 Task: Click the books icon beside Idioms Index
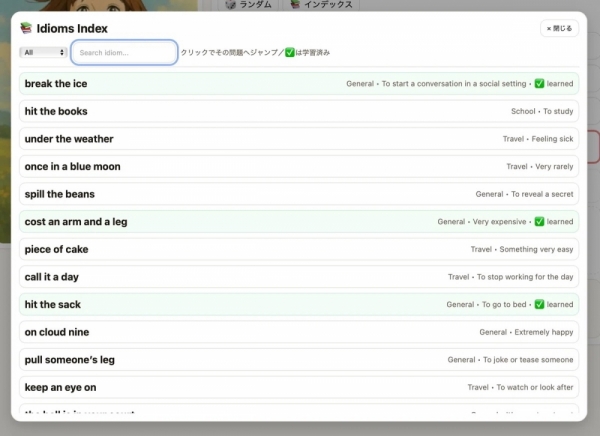[x=26, y=28]
